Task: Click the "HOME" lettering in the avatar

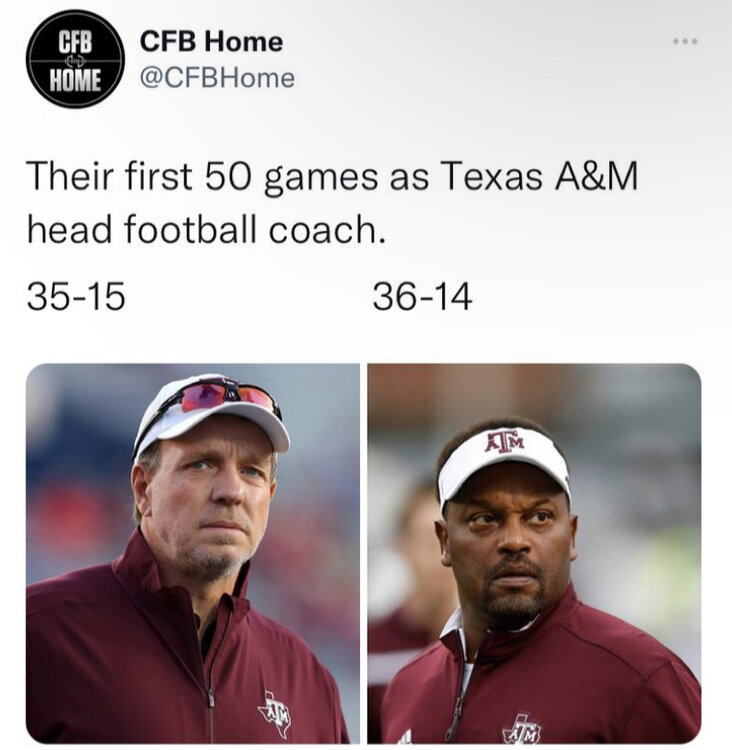Action: tap(76, 79)
